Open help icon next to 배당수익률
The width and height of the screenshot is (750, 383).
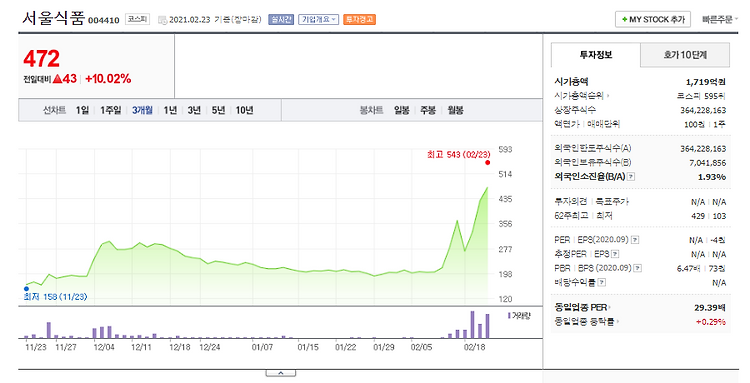pyautogui.click(x=602, y=283)
